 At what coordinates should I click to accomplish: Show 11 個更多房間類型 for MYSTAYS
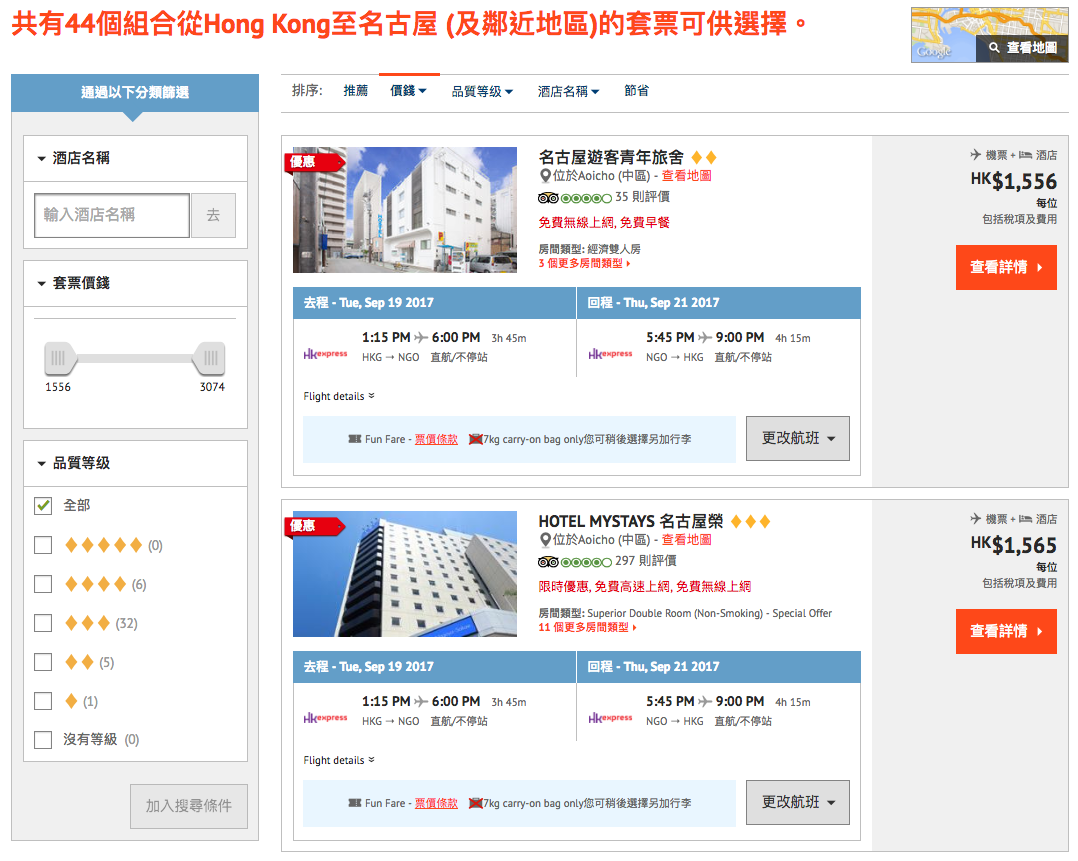click(587, 627)
